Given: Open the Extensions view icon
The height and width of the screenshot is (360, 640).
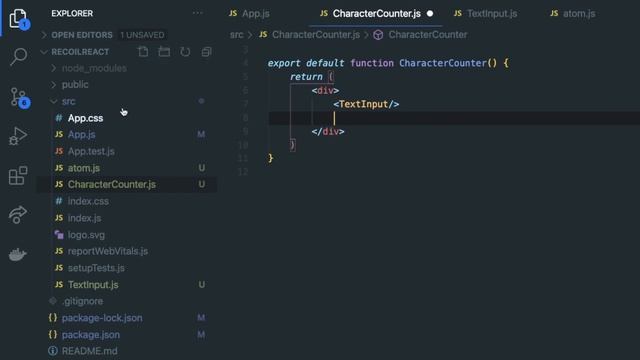Looking at the screenshot, I should [18, 176].
